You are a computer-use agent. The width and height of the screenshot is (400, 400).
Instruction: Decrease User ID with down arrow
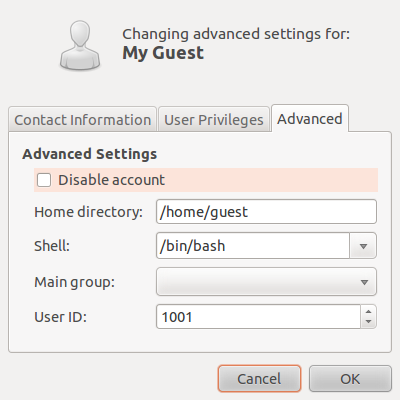(368, 322)
